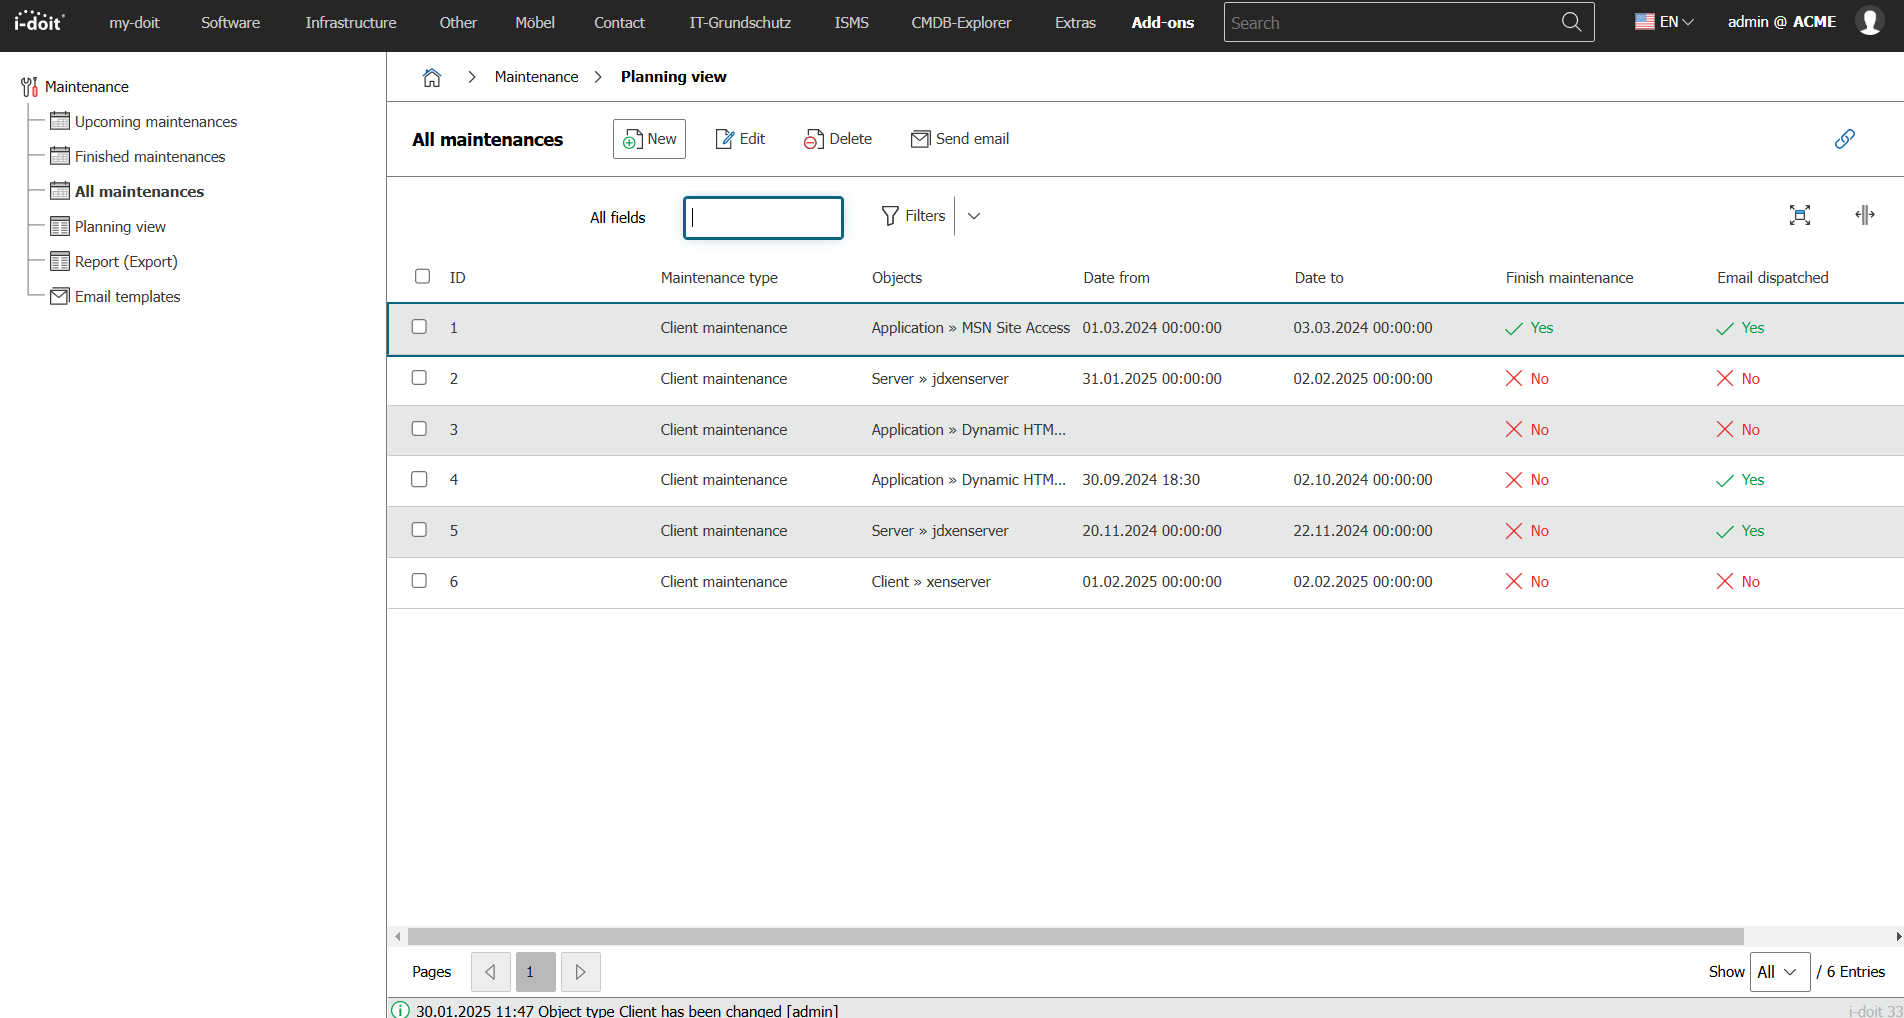This screenshot has height=1018, width=1904.
Task: Sort by the Maintenance type column header
Action: (719, 277)
